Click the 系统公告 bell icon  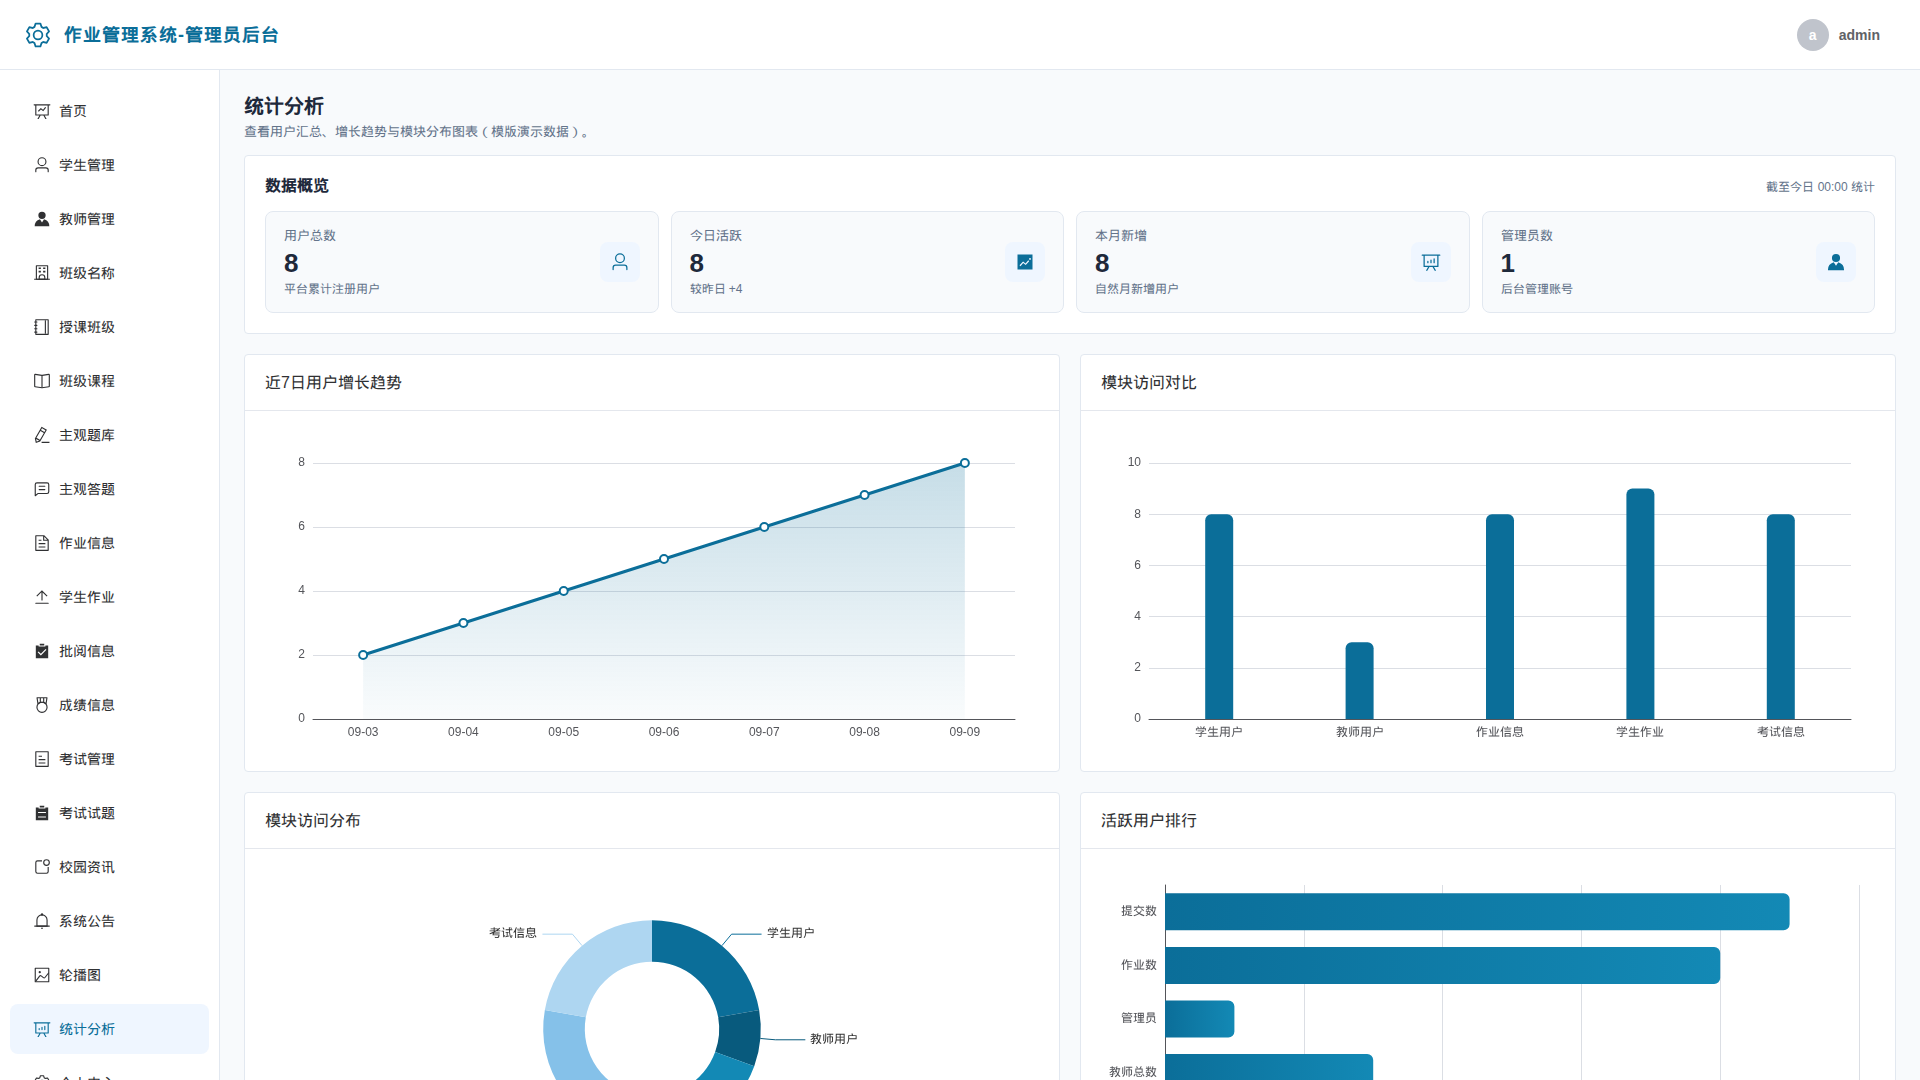click(42, 921)
